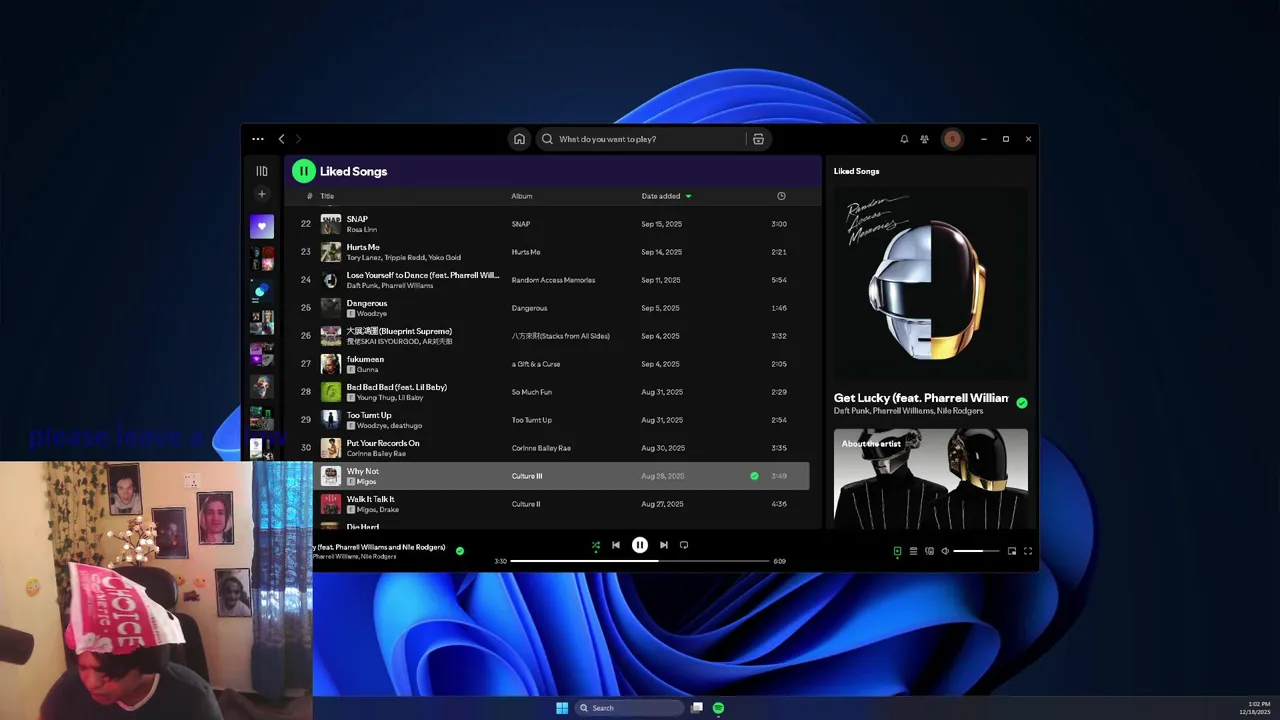Go forward with the right arrow
The height and width of the screenshot is (720, 1280).
click(298, 139)
